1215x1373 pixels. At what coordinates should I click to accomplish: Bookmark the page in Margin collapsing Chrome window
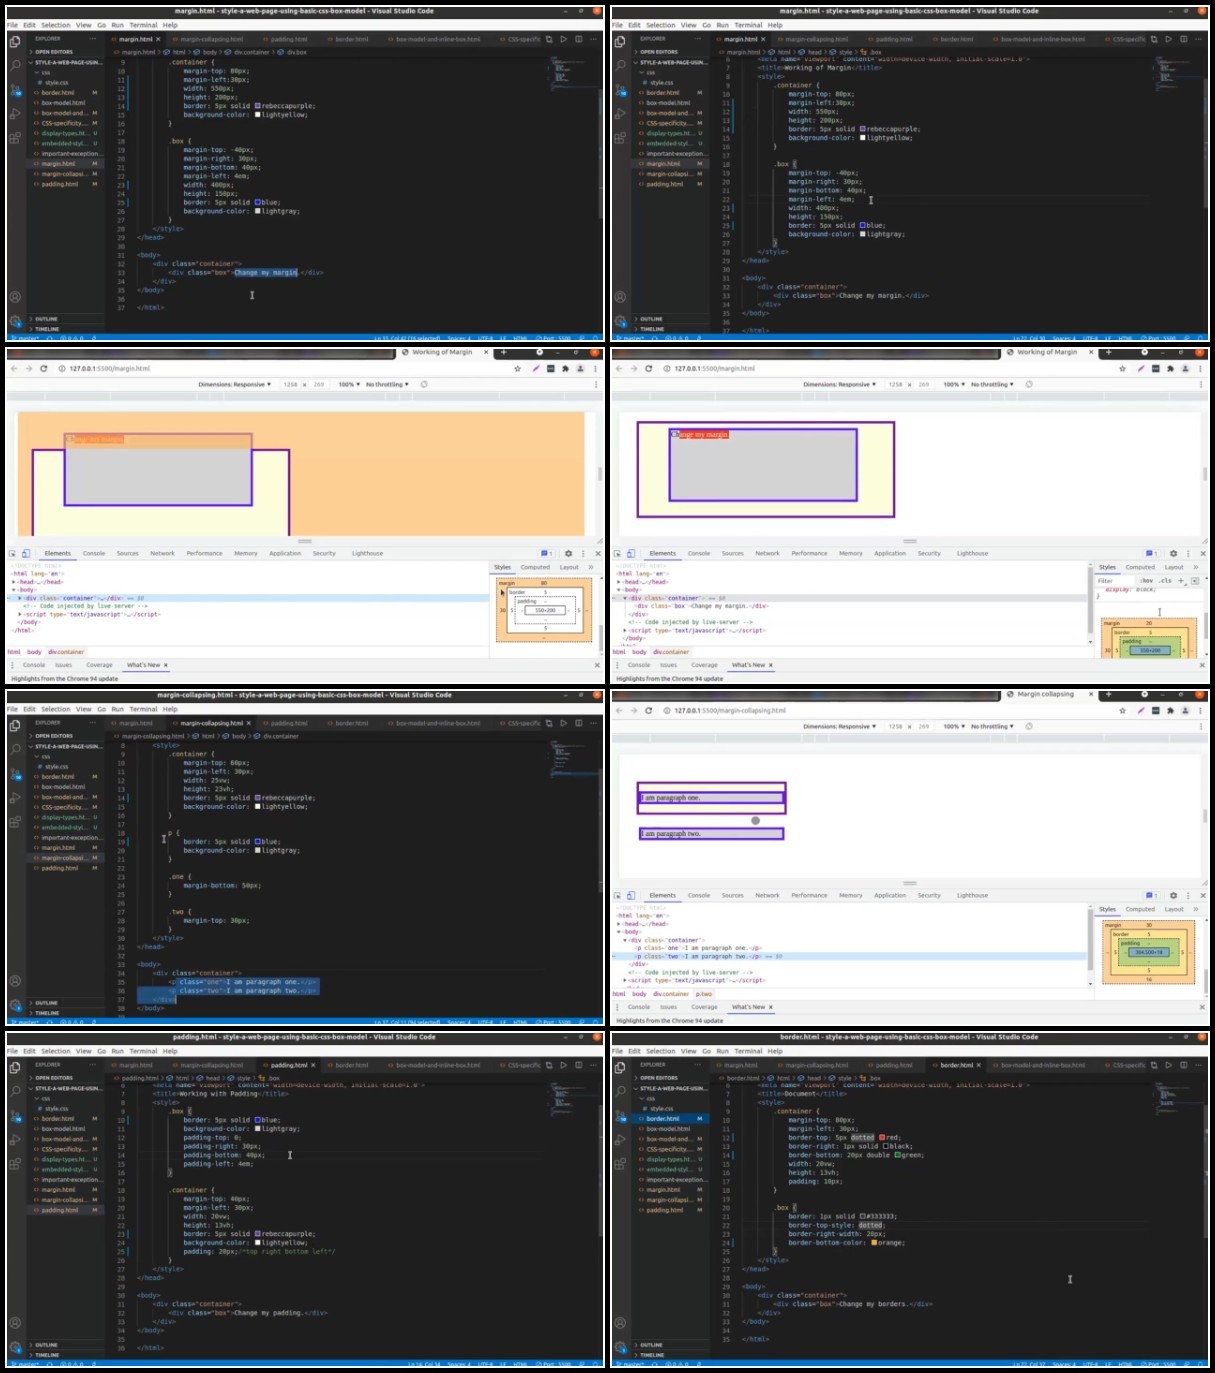coord(1123,710)
